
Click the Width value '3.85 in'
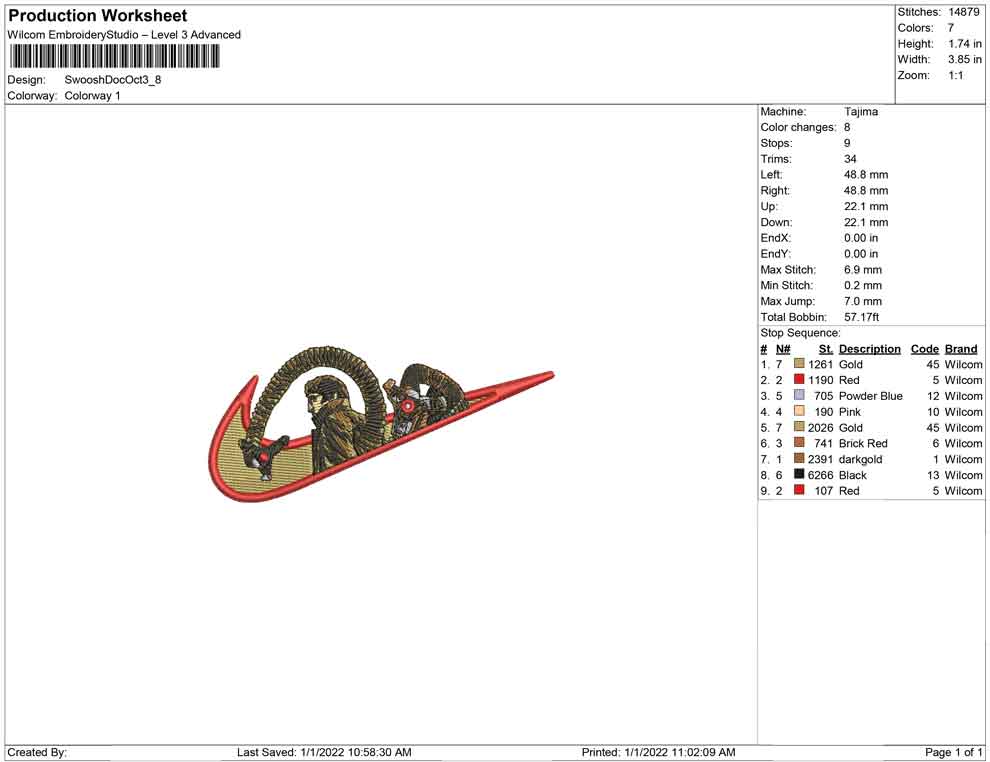965,59
